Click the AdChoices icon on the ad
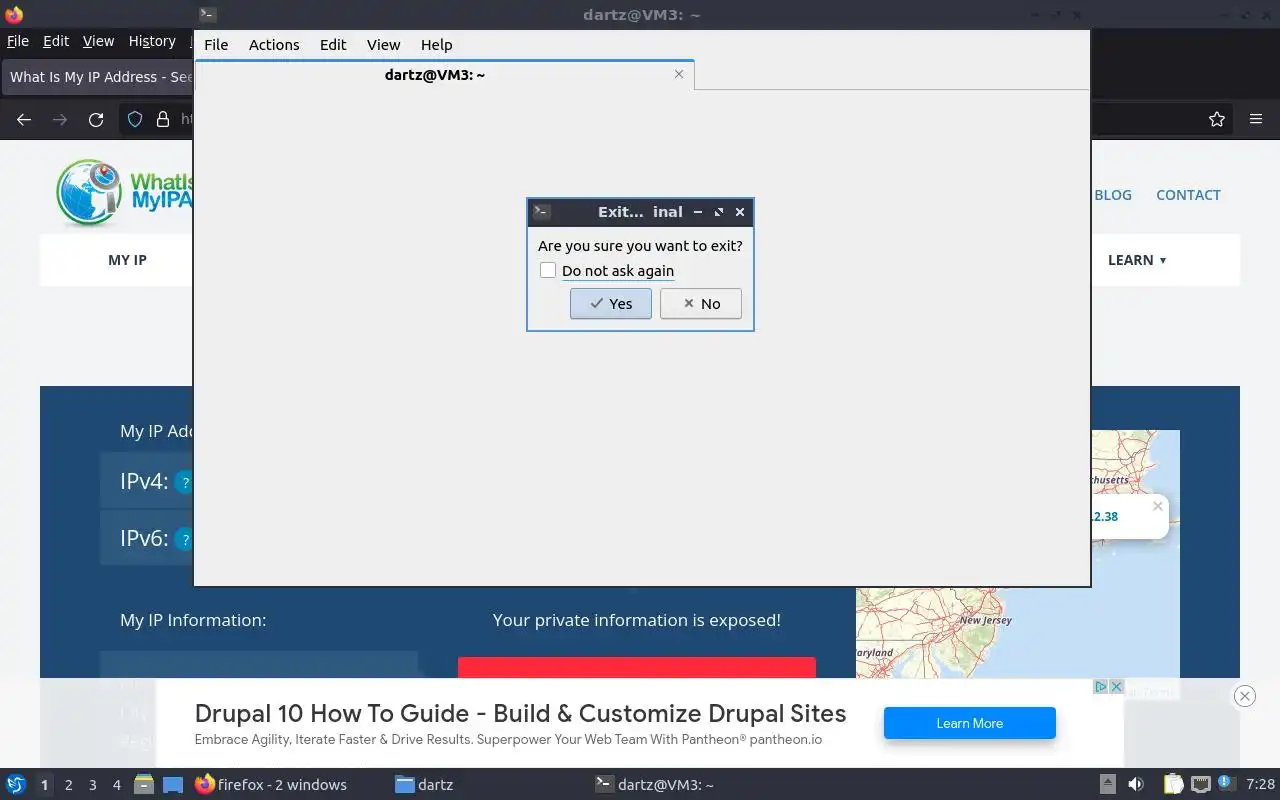This screenshot has width=1280, height=800. [1100, 686]
